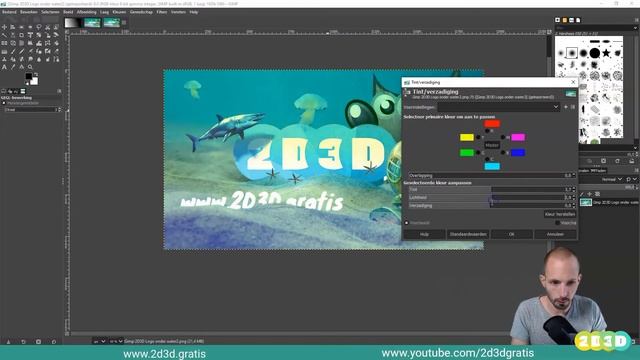Select the Clone stamp tool
Image resolution: width=640 pixels, height=360 pixels.
[x=4, y=59]
